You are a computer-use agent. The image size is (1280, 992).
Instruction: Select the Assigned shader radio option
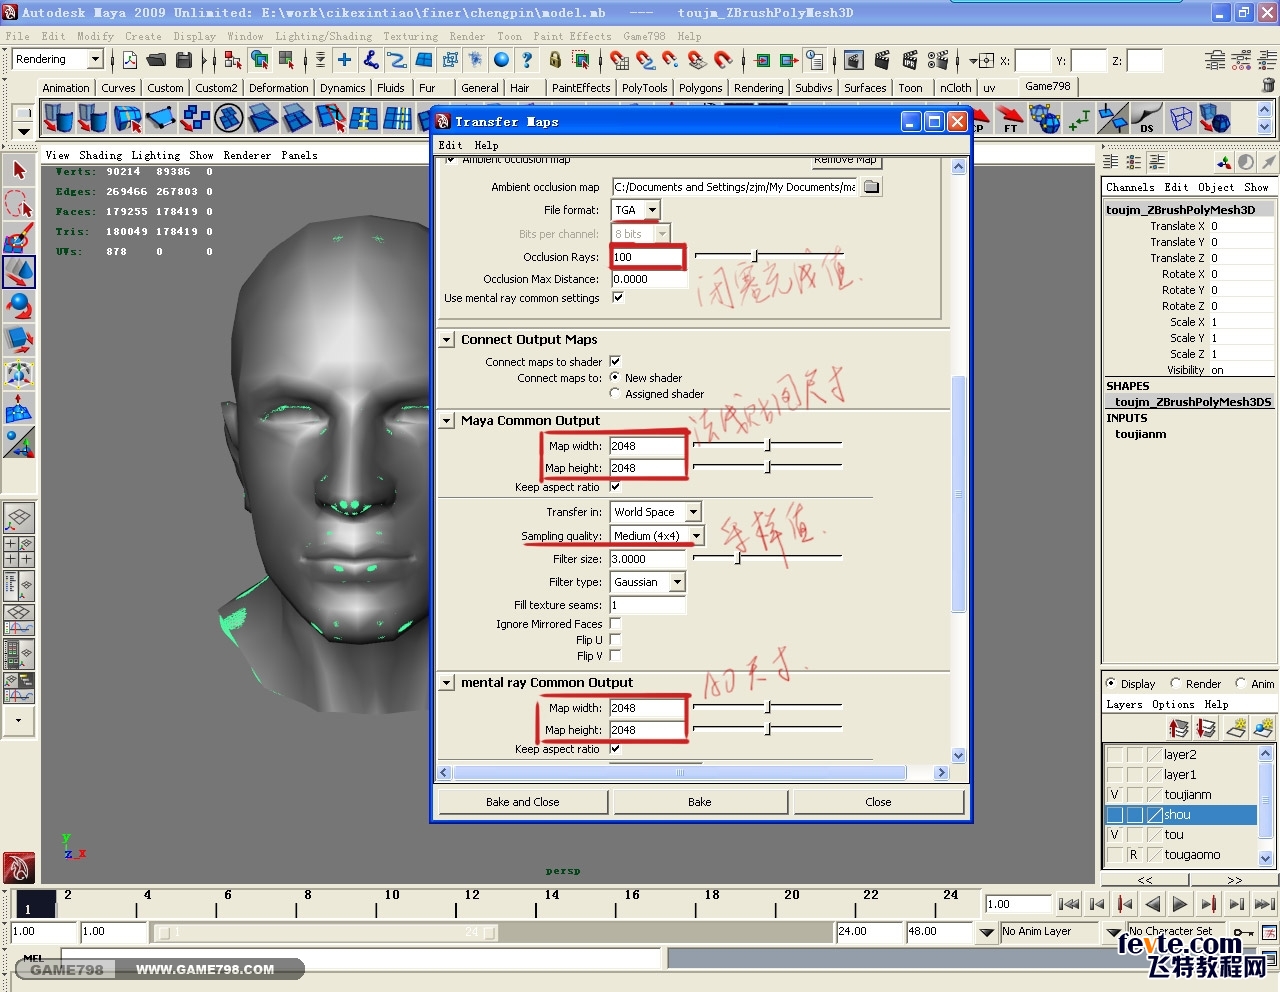(x=615, y=394)
